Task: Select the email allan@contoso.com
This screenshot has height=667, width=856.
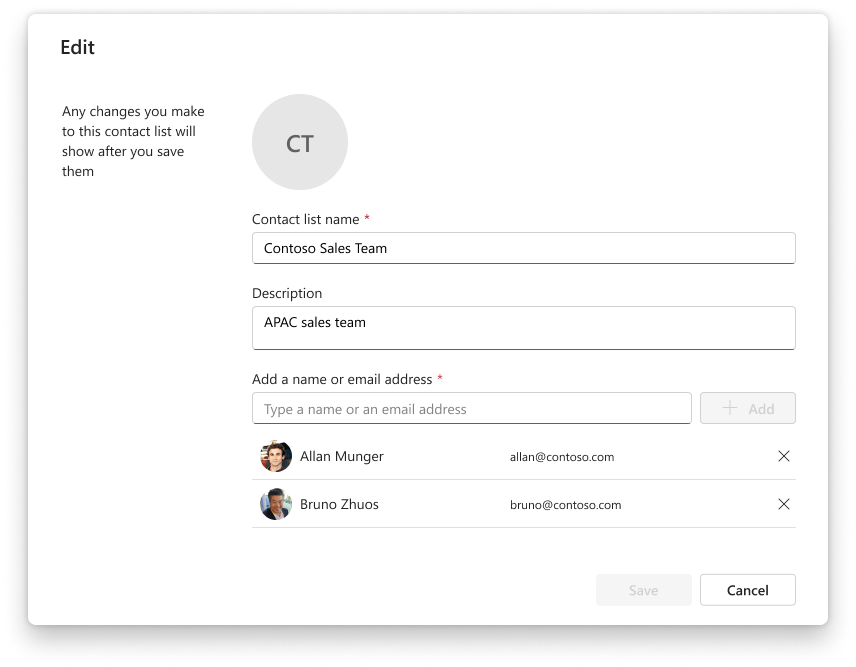Action: coord(562,456)
